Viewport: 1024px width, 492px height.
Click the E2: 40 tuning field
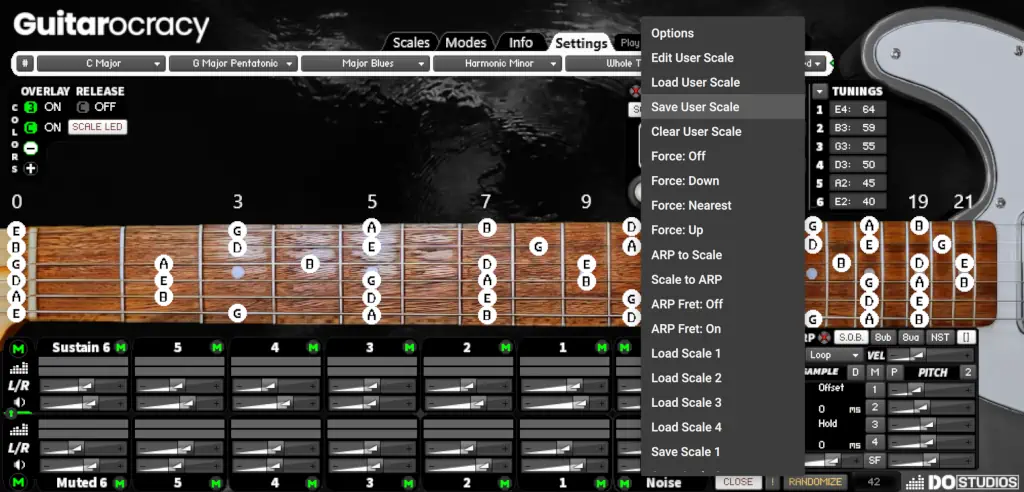(x=857, y=201)
